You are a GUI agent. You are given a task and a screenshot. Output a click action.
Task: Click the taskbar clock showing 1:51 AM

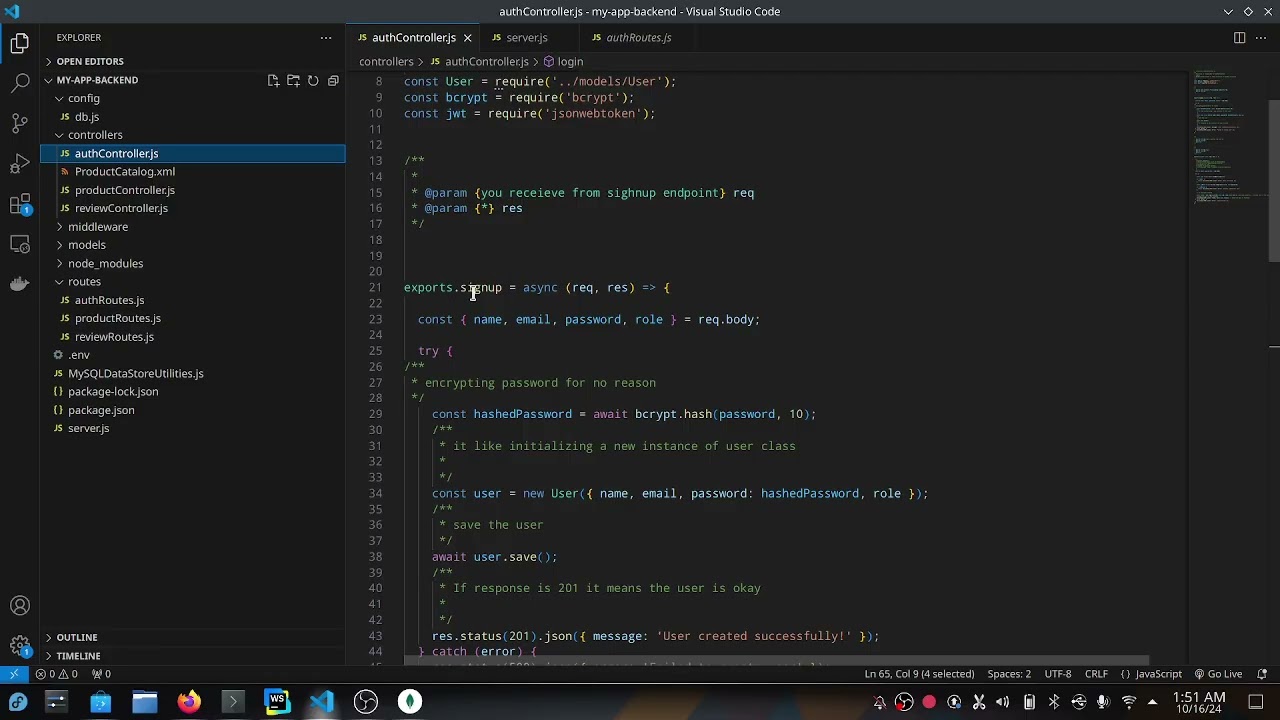coord(1199,702)
